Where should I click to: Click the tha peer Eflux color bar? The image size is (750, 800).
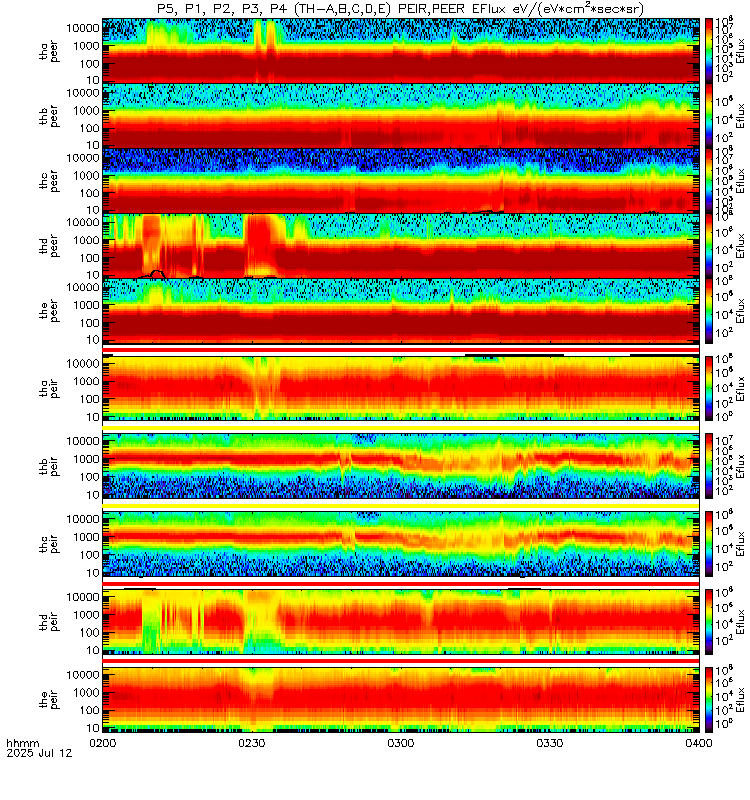click(x=709, y=51)
